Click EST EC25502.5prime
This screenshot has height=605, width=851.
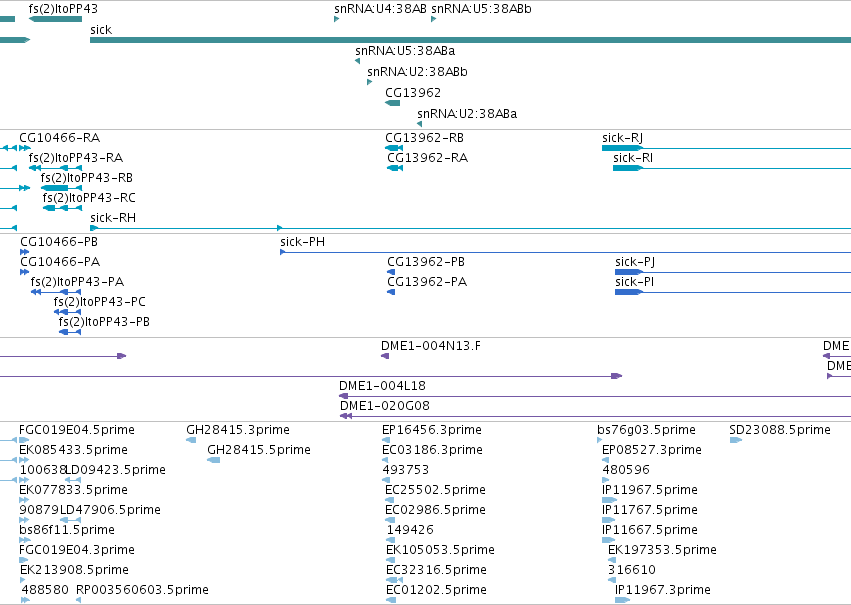point(435,491)
